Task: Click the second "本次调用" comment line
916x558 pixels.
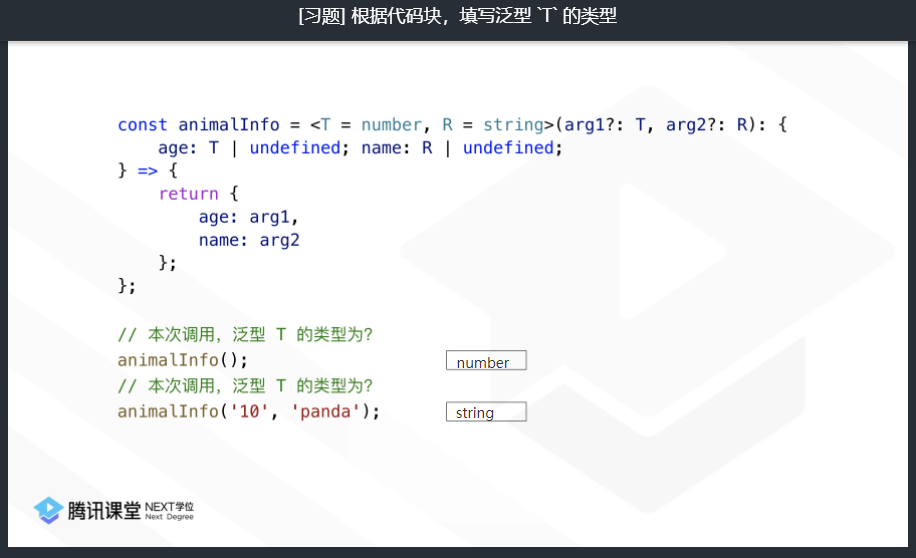Action: tap(245, 386)
